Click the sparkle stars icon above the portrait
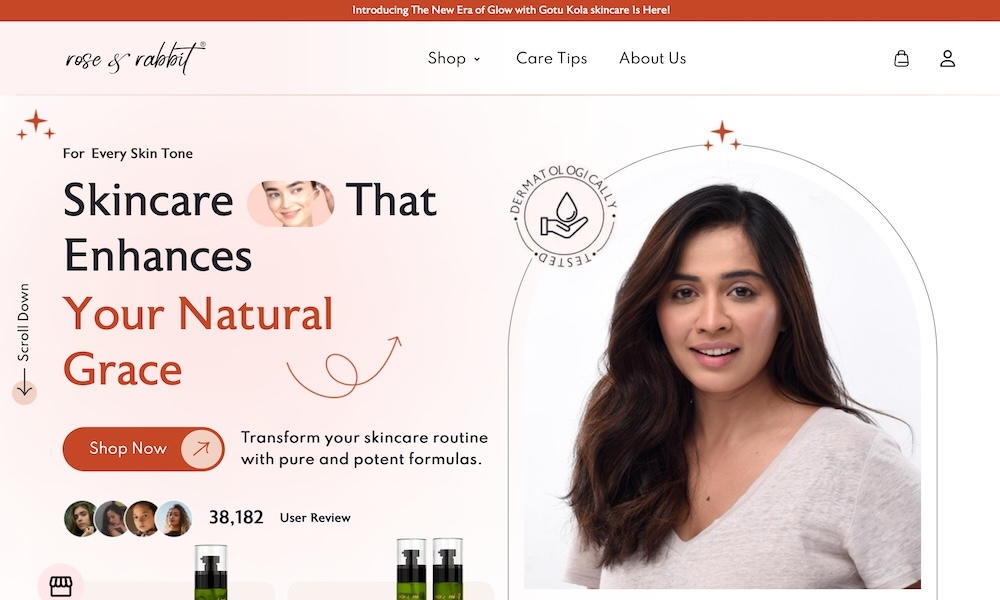 [722, 136]
